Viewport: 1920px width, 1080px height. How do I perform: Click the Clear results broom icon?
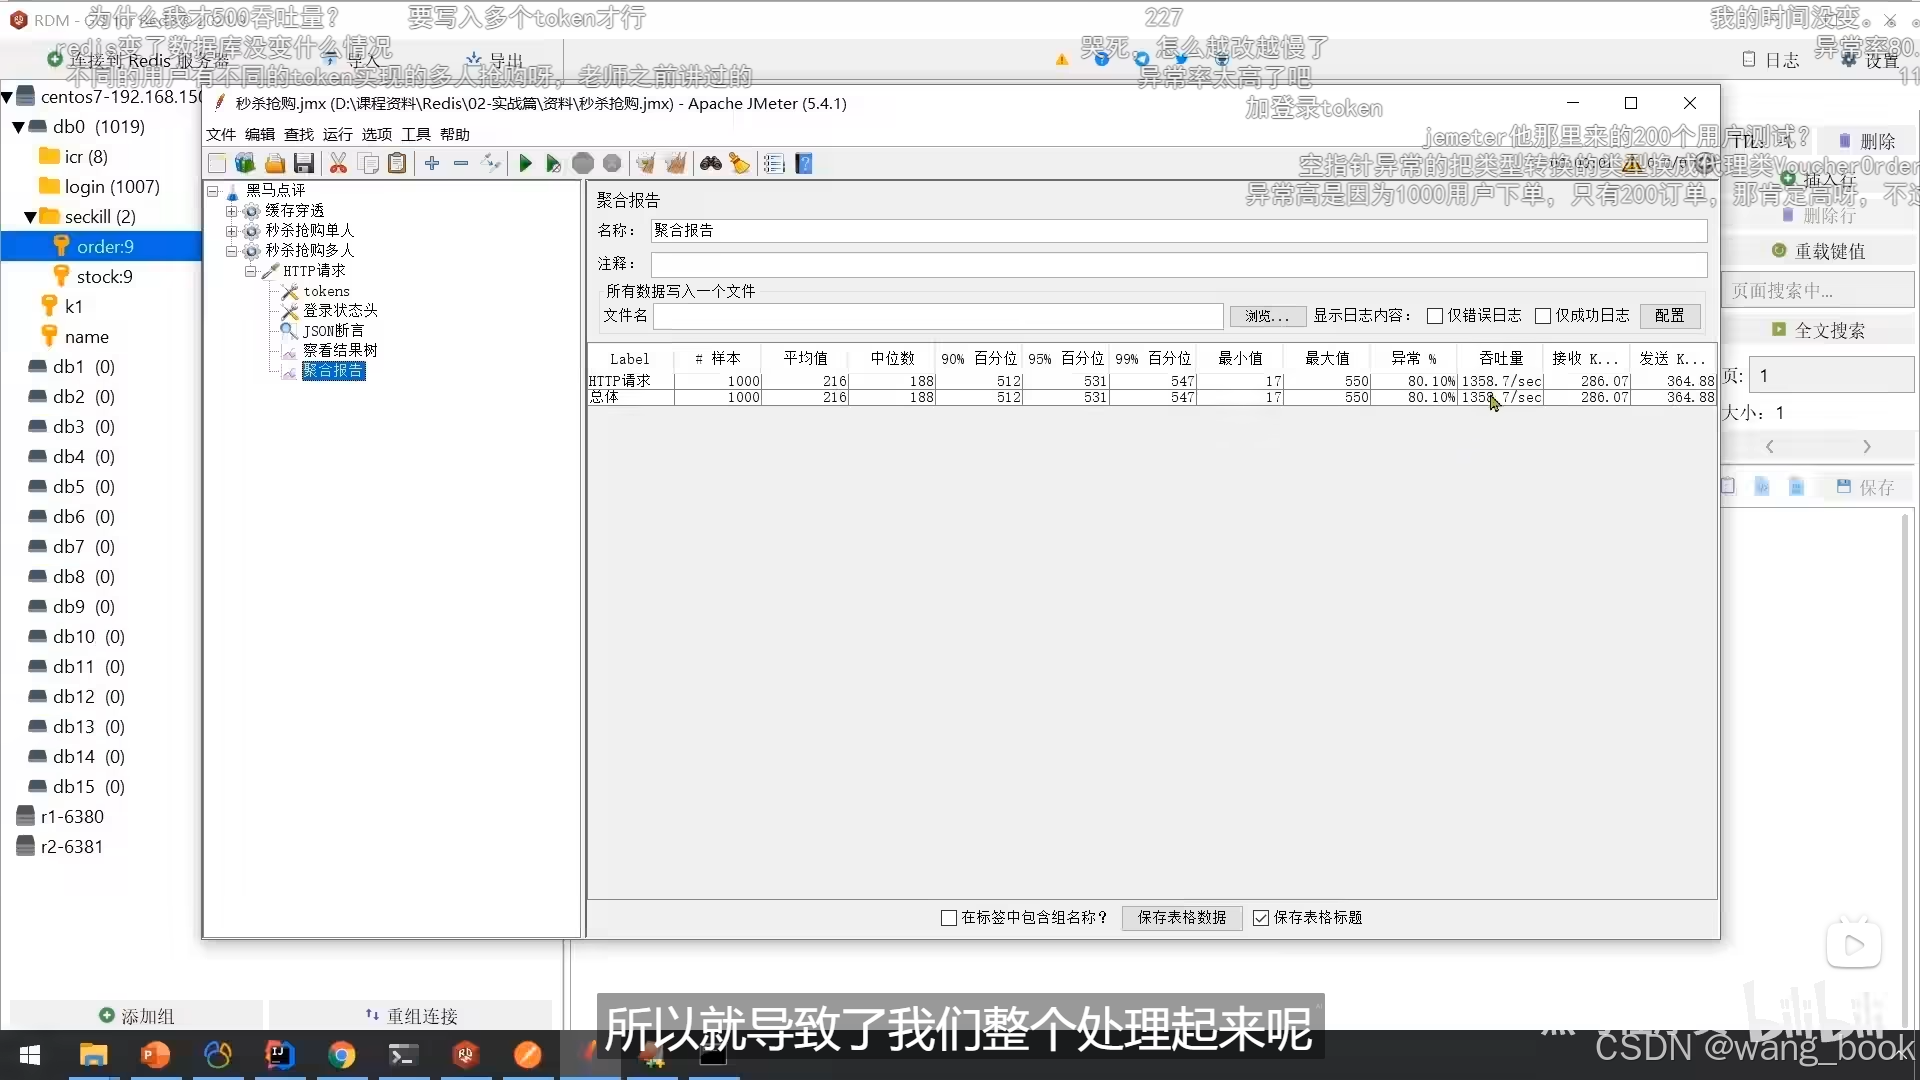click(x=646, y=164)
